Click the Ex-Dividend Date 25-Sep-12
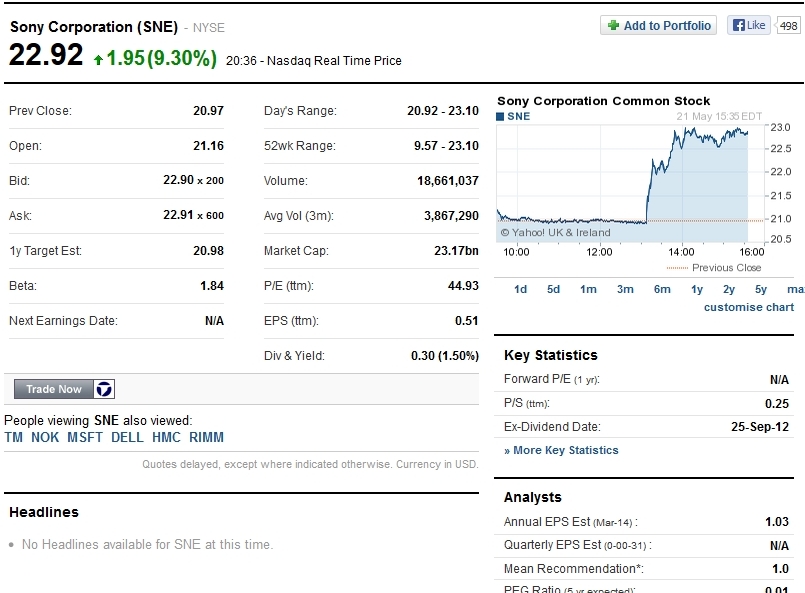The image size is (805, 593). 760,427
